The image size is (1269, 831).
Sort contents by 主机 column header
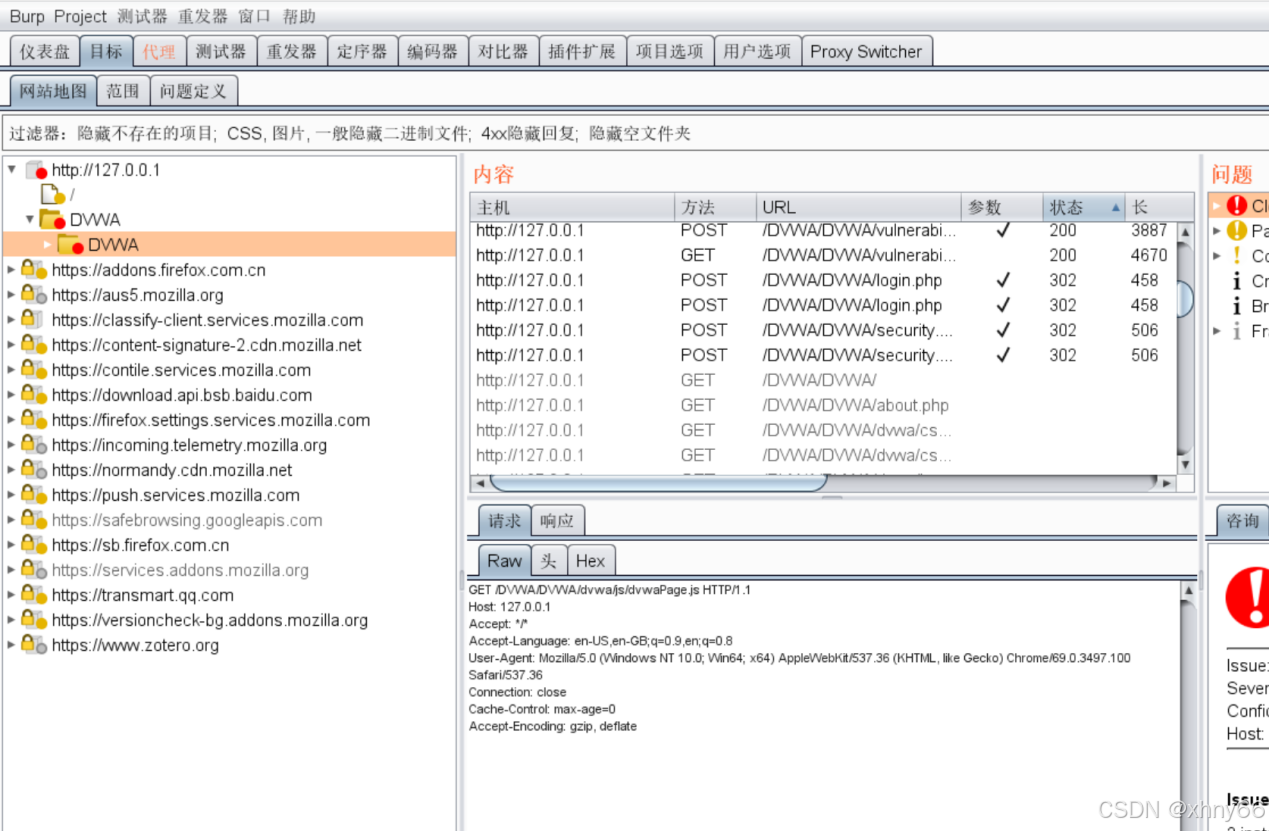point(572,207)
